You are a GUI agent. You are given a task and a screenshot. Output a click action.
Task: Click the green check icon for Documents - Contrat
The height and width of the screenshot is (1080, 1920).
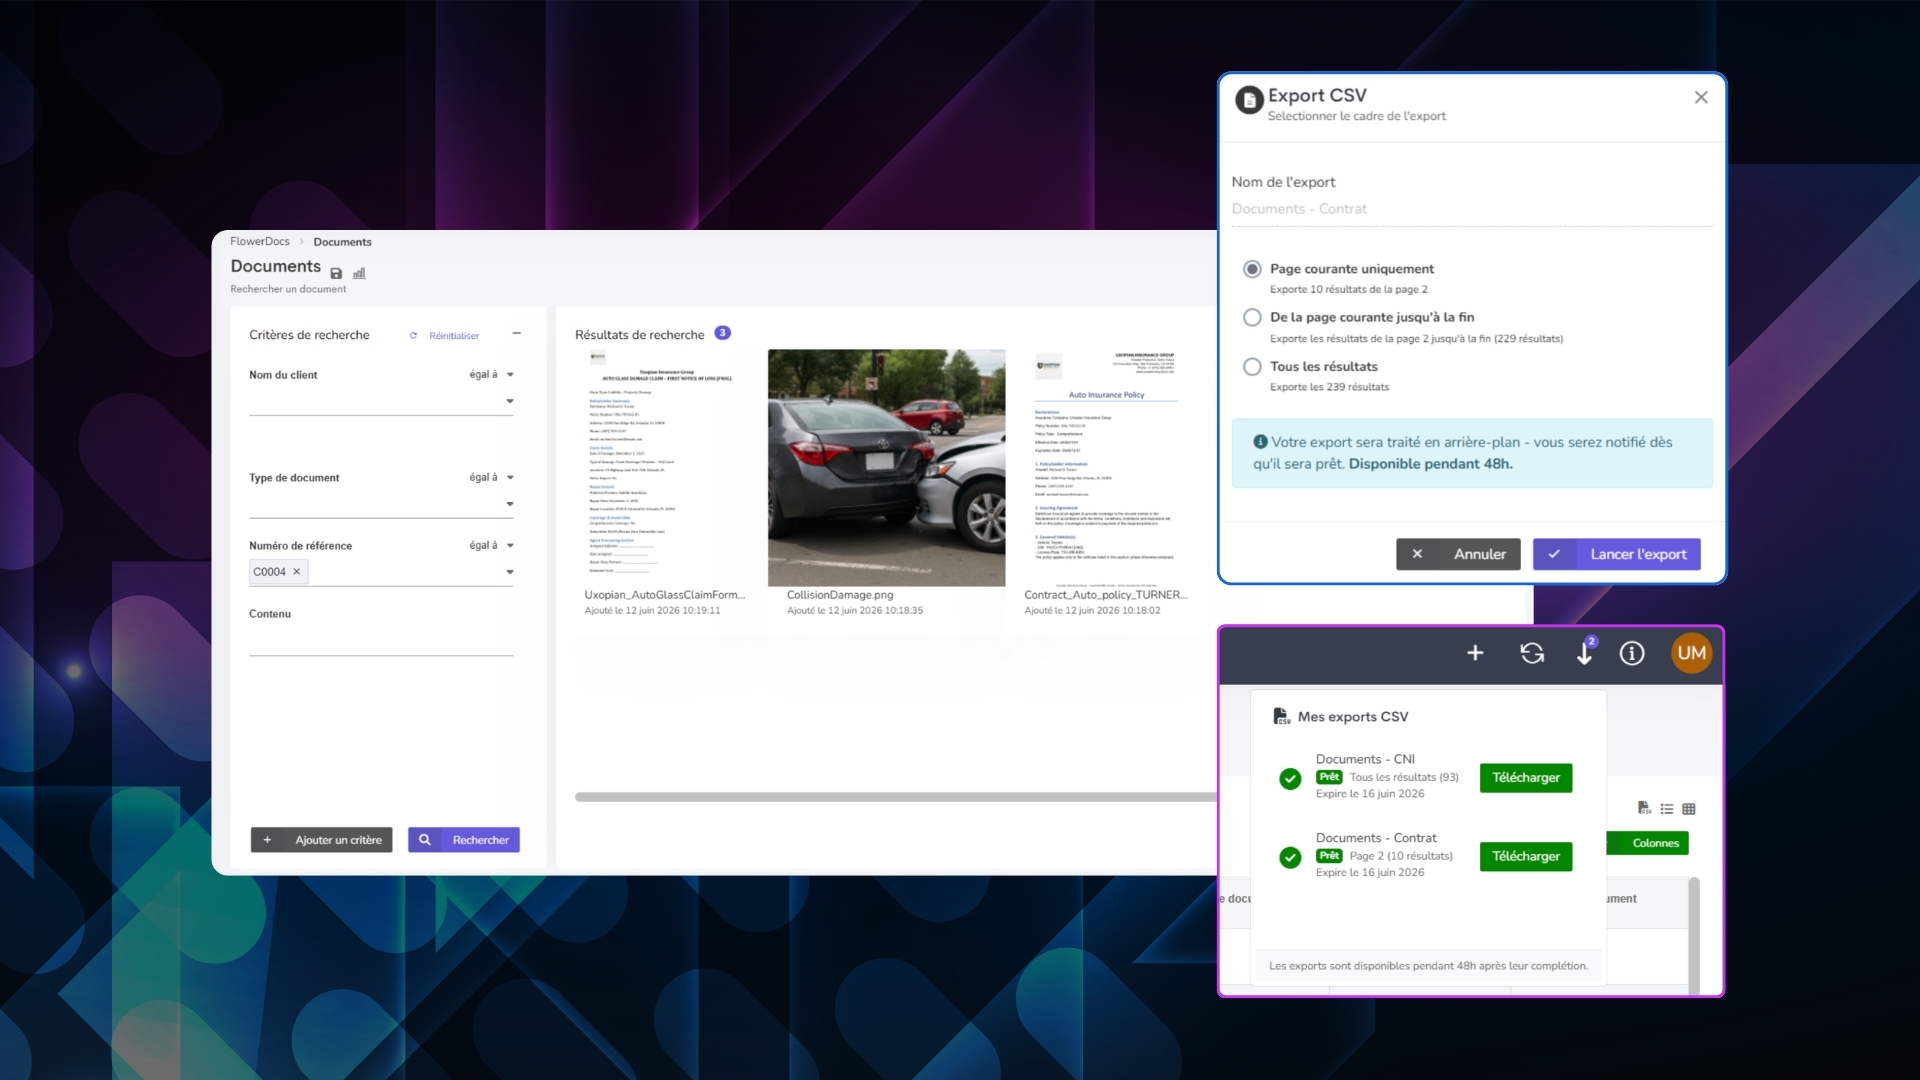[x=1290, y=857]
